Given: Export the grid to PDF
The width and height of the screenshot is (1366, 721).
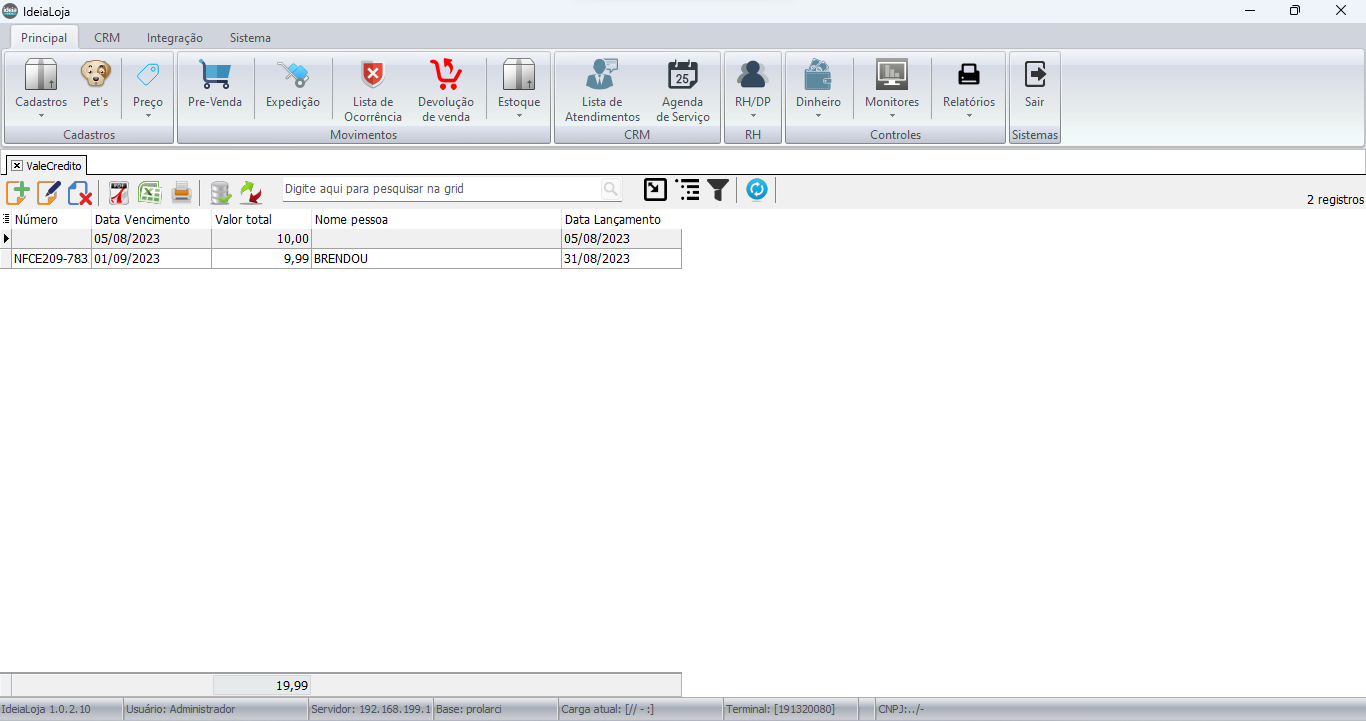Looking at the screenshot, I should point(119,191).
